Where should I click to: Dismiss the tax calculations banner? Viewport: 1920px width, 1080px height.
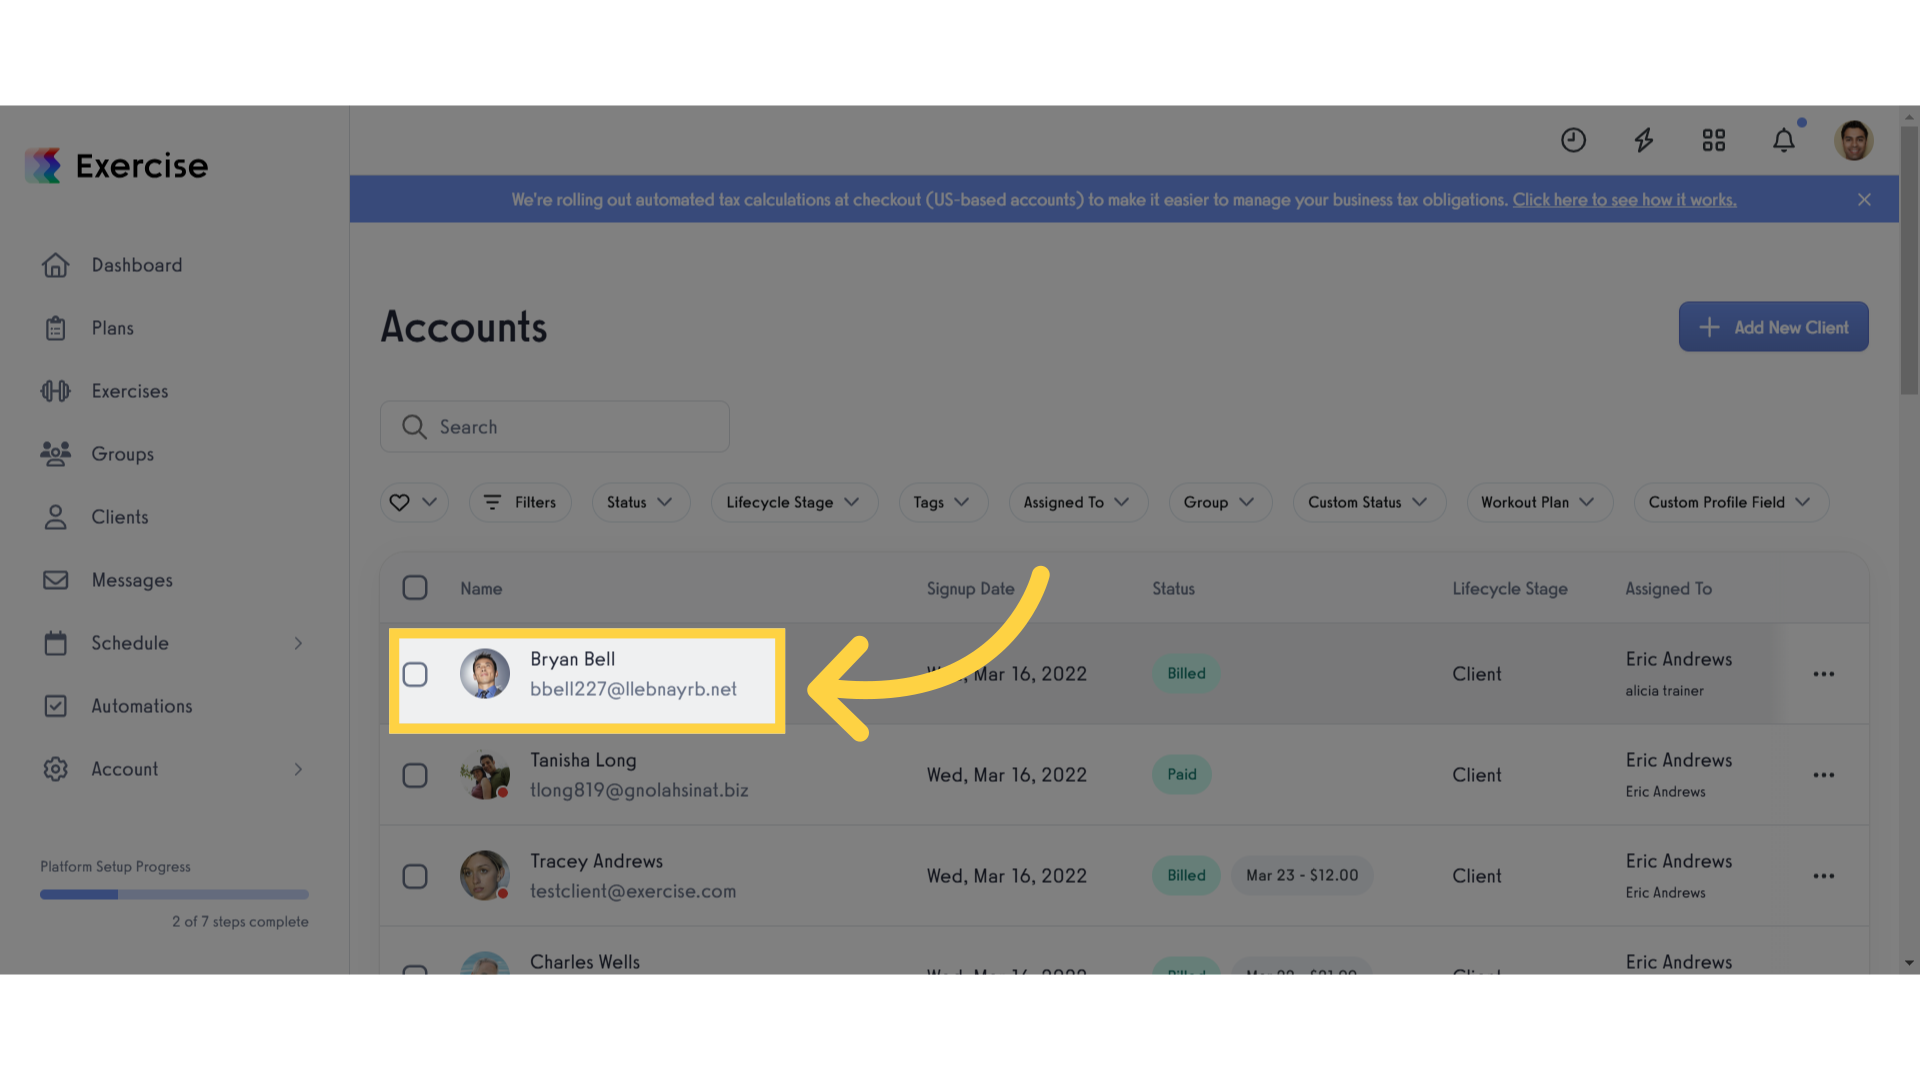click(x=1864, y=200)
